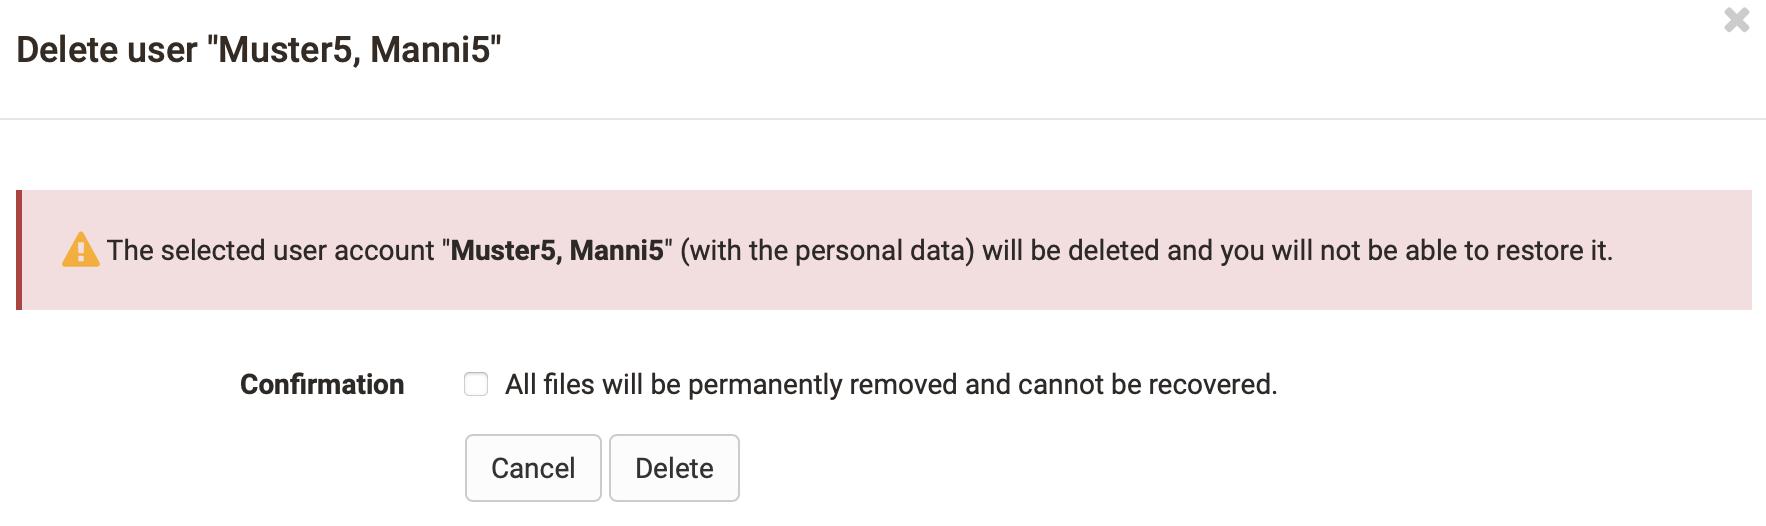Viewport: 1766px width, 526px height.
Task: Click the divider line under the heading
Action: tap(883, 119)
